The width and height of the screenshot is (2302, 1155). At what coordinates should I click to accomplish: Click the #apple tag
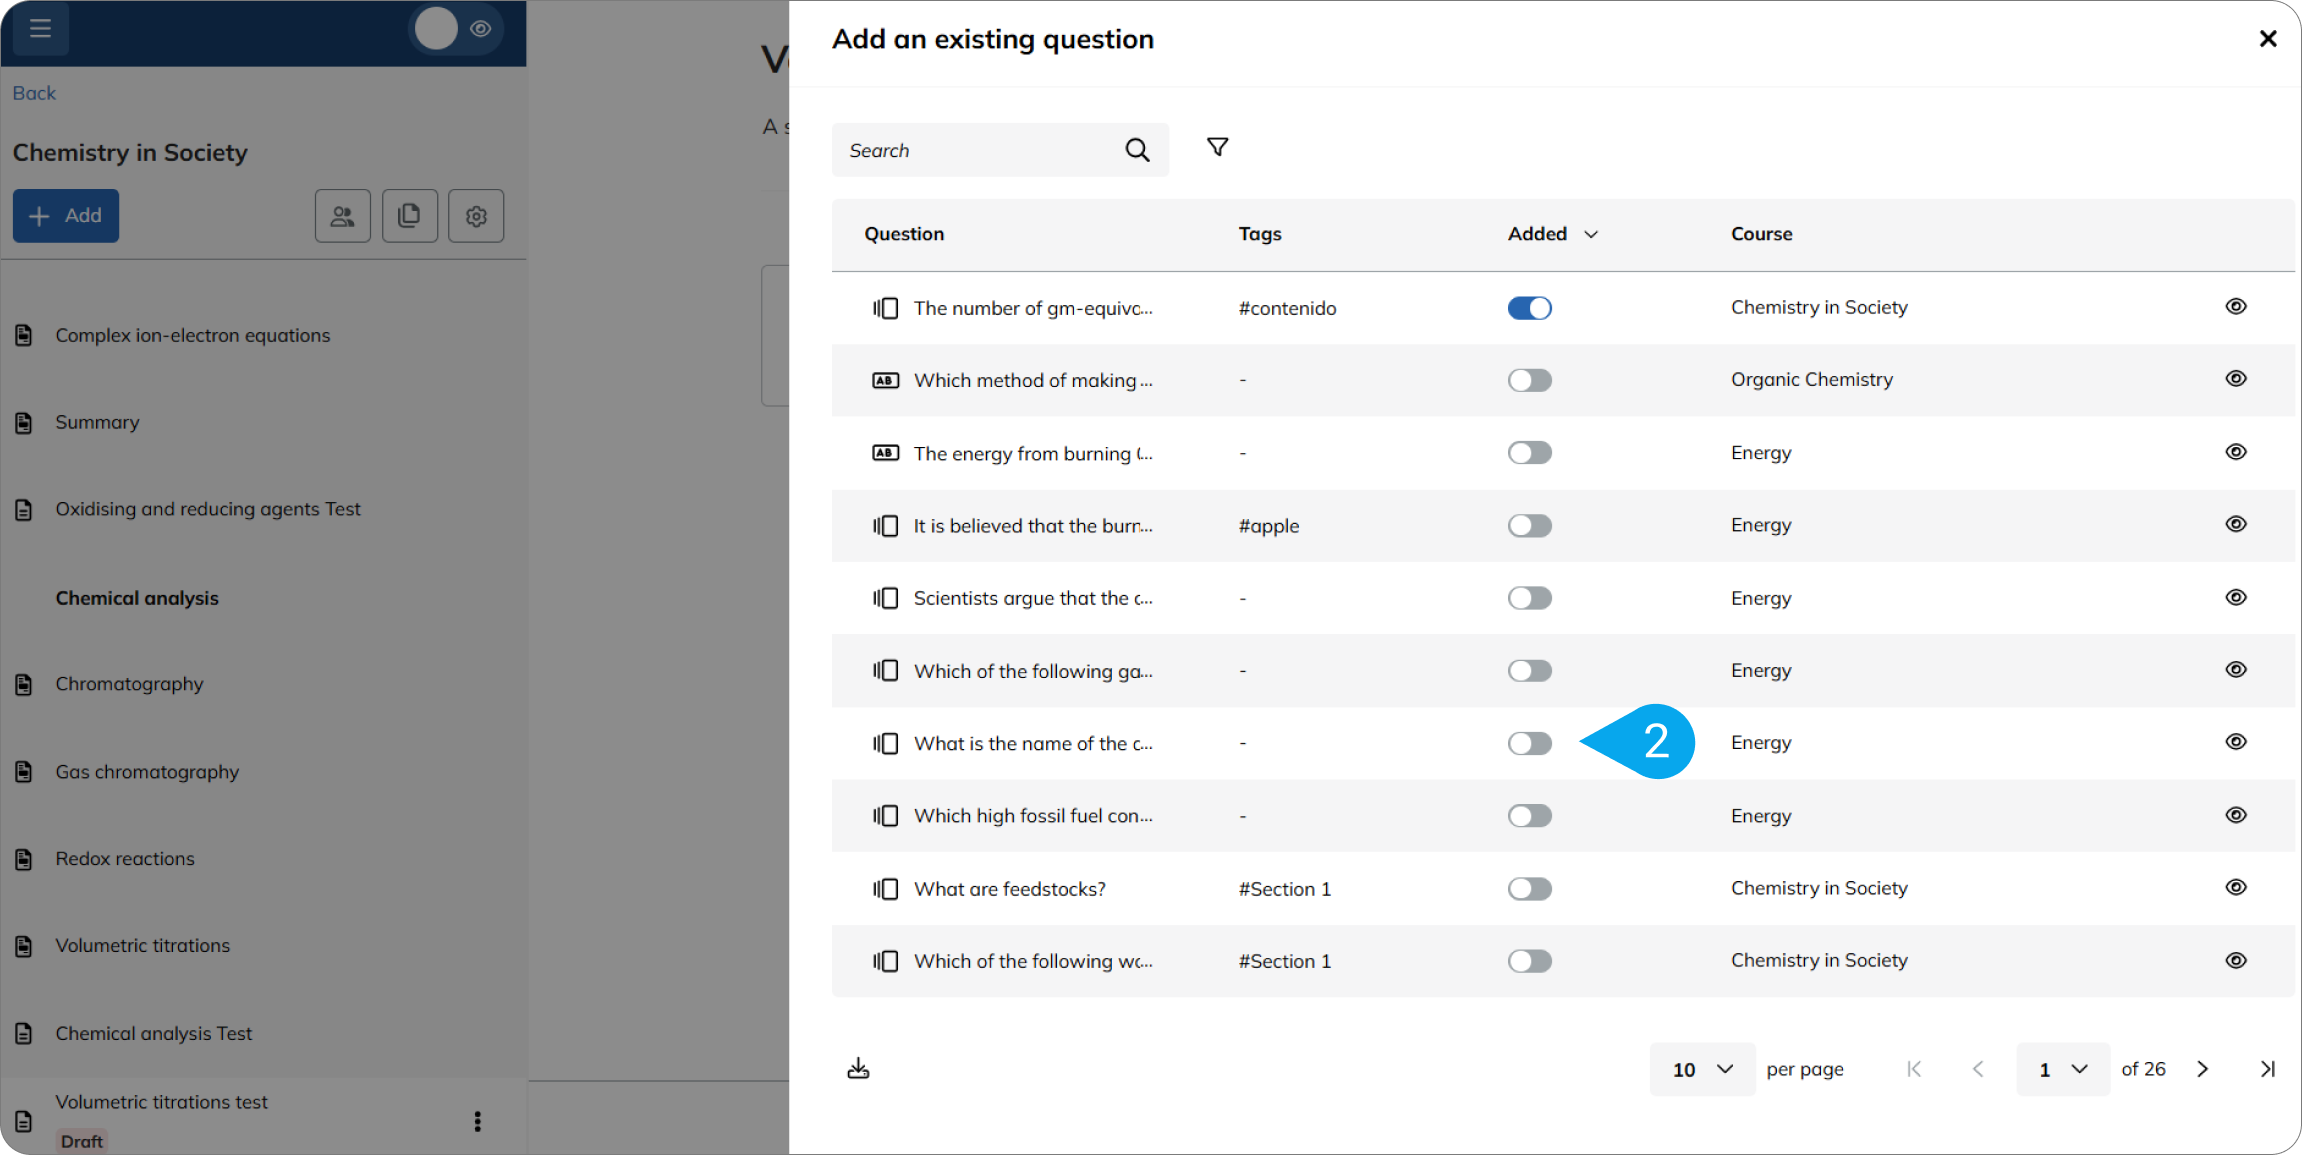pos(1268,526)
